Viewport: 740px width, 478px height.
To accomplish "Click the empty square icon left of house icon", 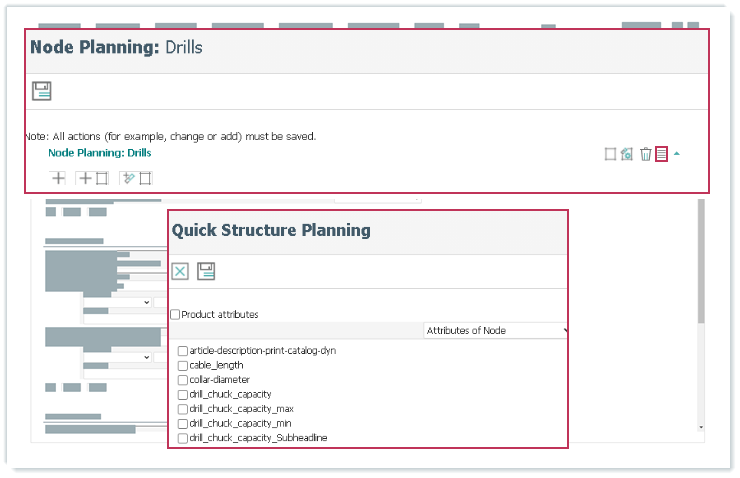I will pos(610,154).
